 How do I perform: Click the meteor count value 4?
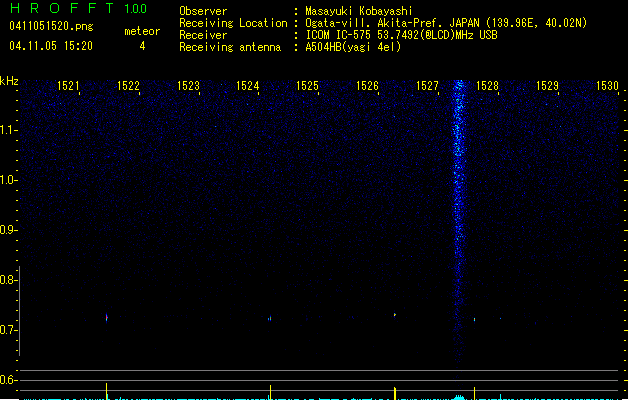[x=142, y=46]
